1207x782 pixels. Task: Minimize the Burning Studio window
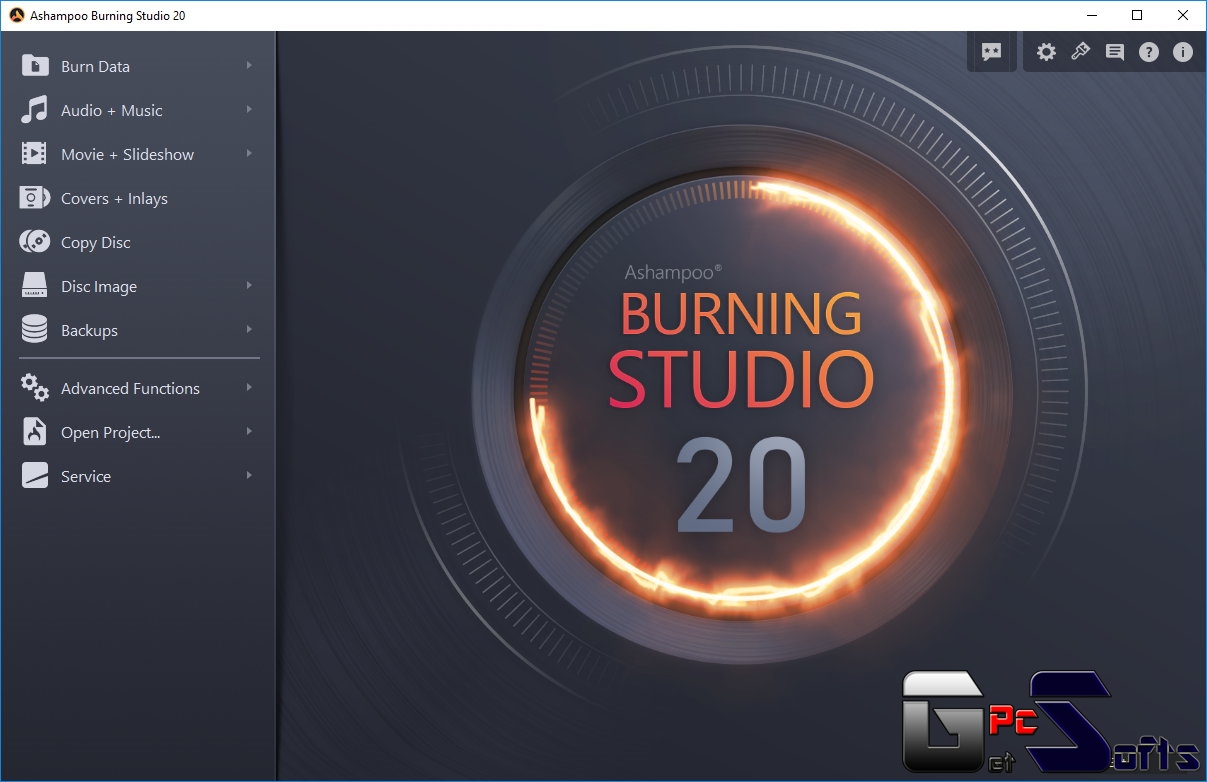tap(1091, 15)
